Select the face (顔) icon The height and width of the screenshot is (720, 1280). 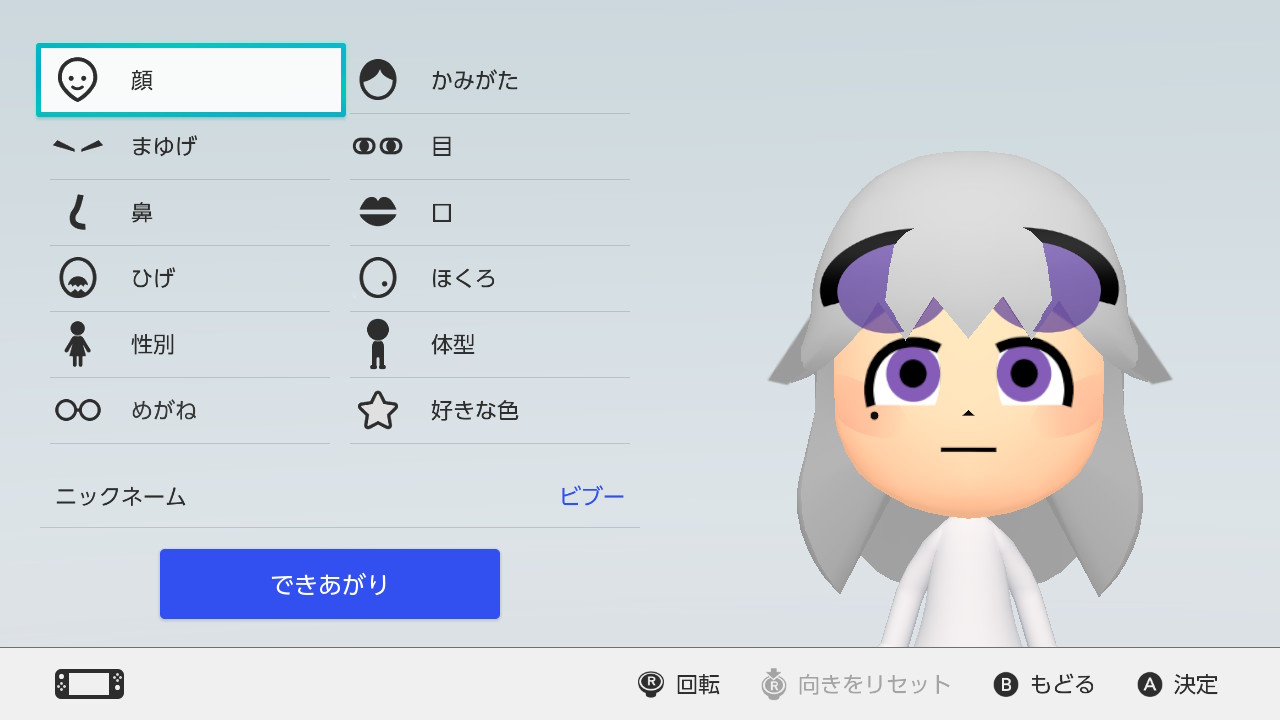(x=78, y=80)
